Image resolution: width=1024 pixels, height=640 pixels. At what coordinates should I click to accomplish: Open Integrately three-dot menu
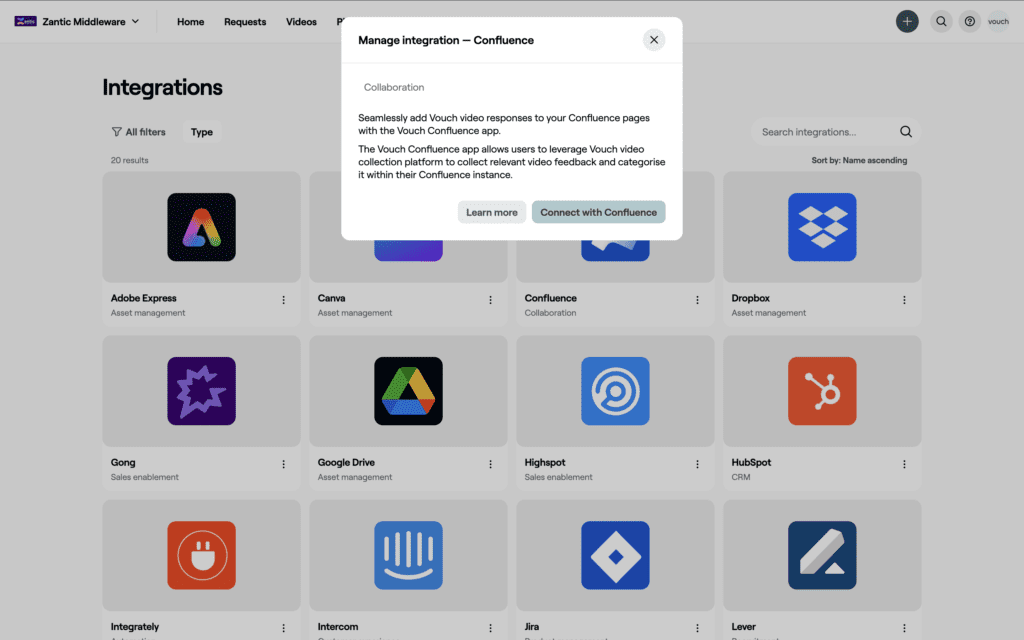pyautogui.click(x=283, y=628)
